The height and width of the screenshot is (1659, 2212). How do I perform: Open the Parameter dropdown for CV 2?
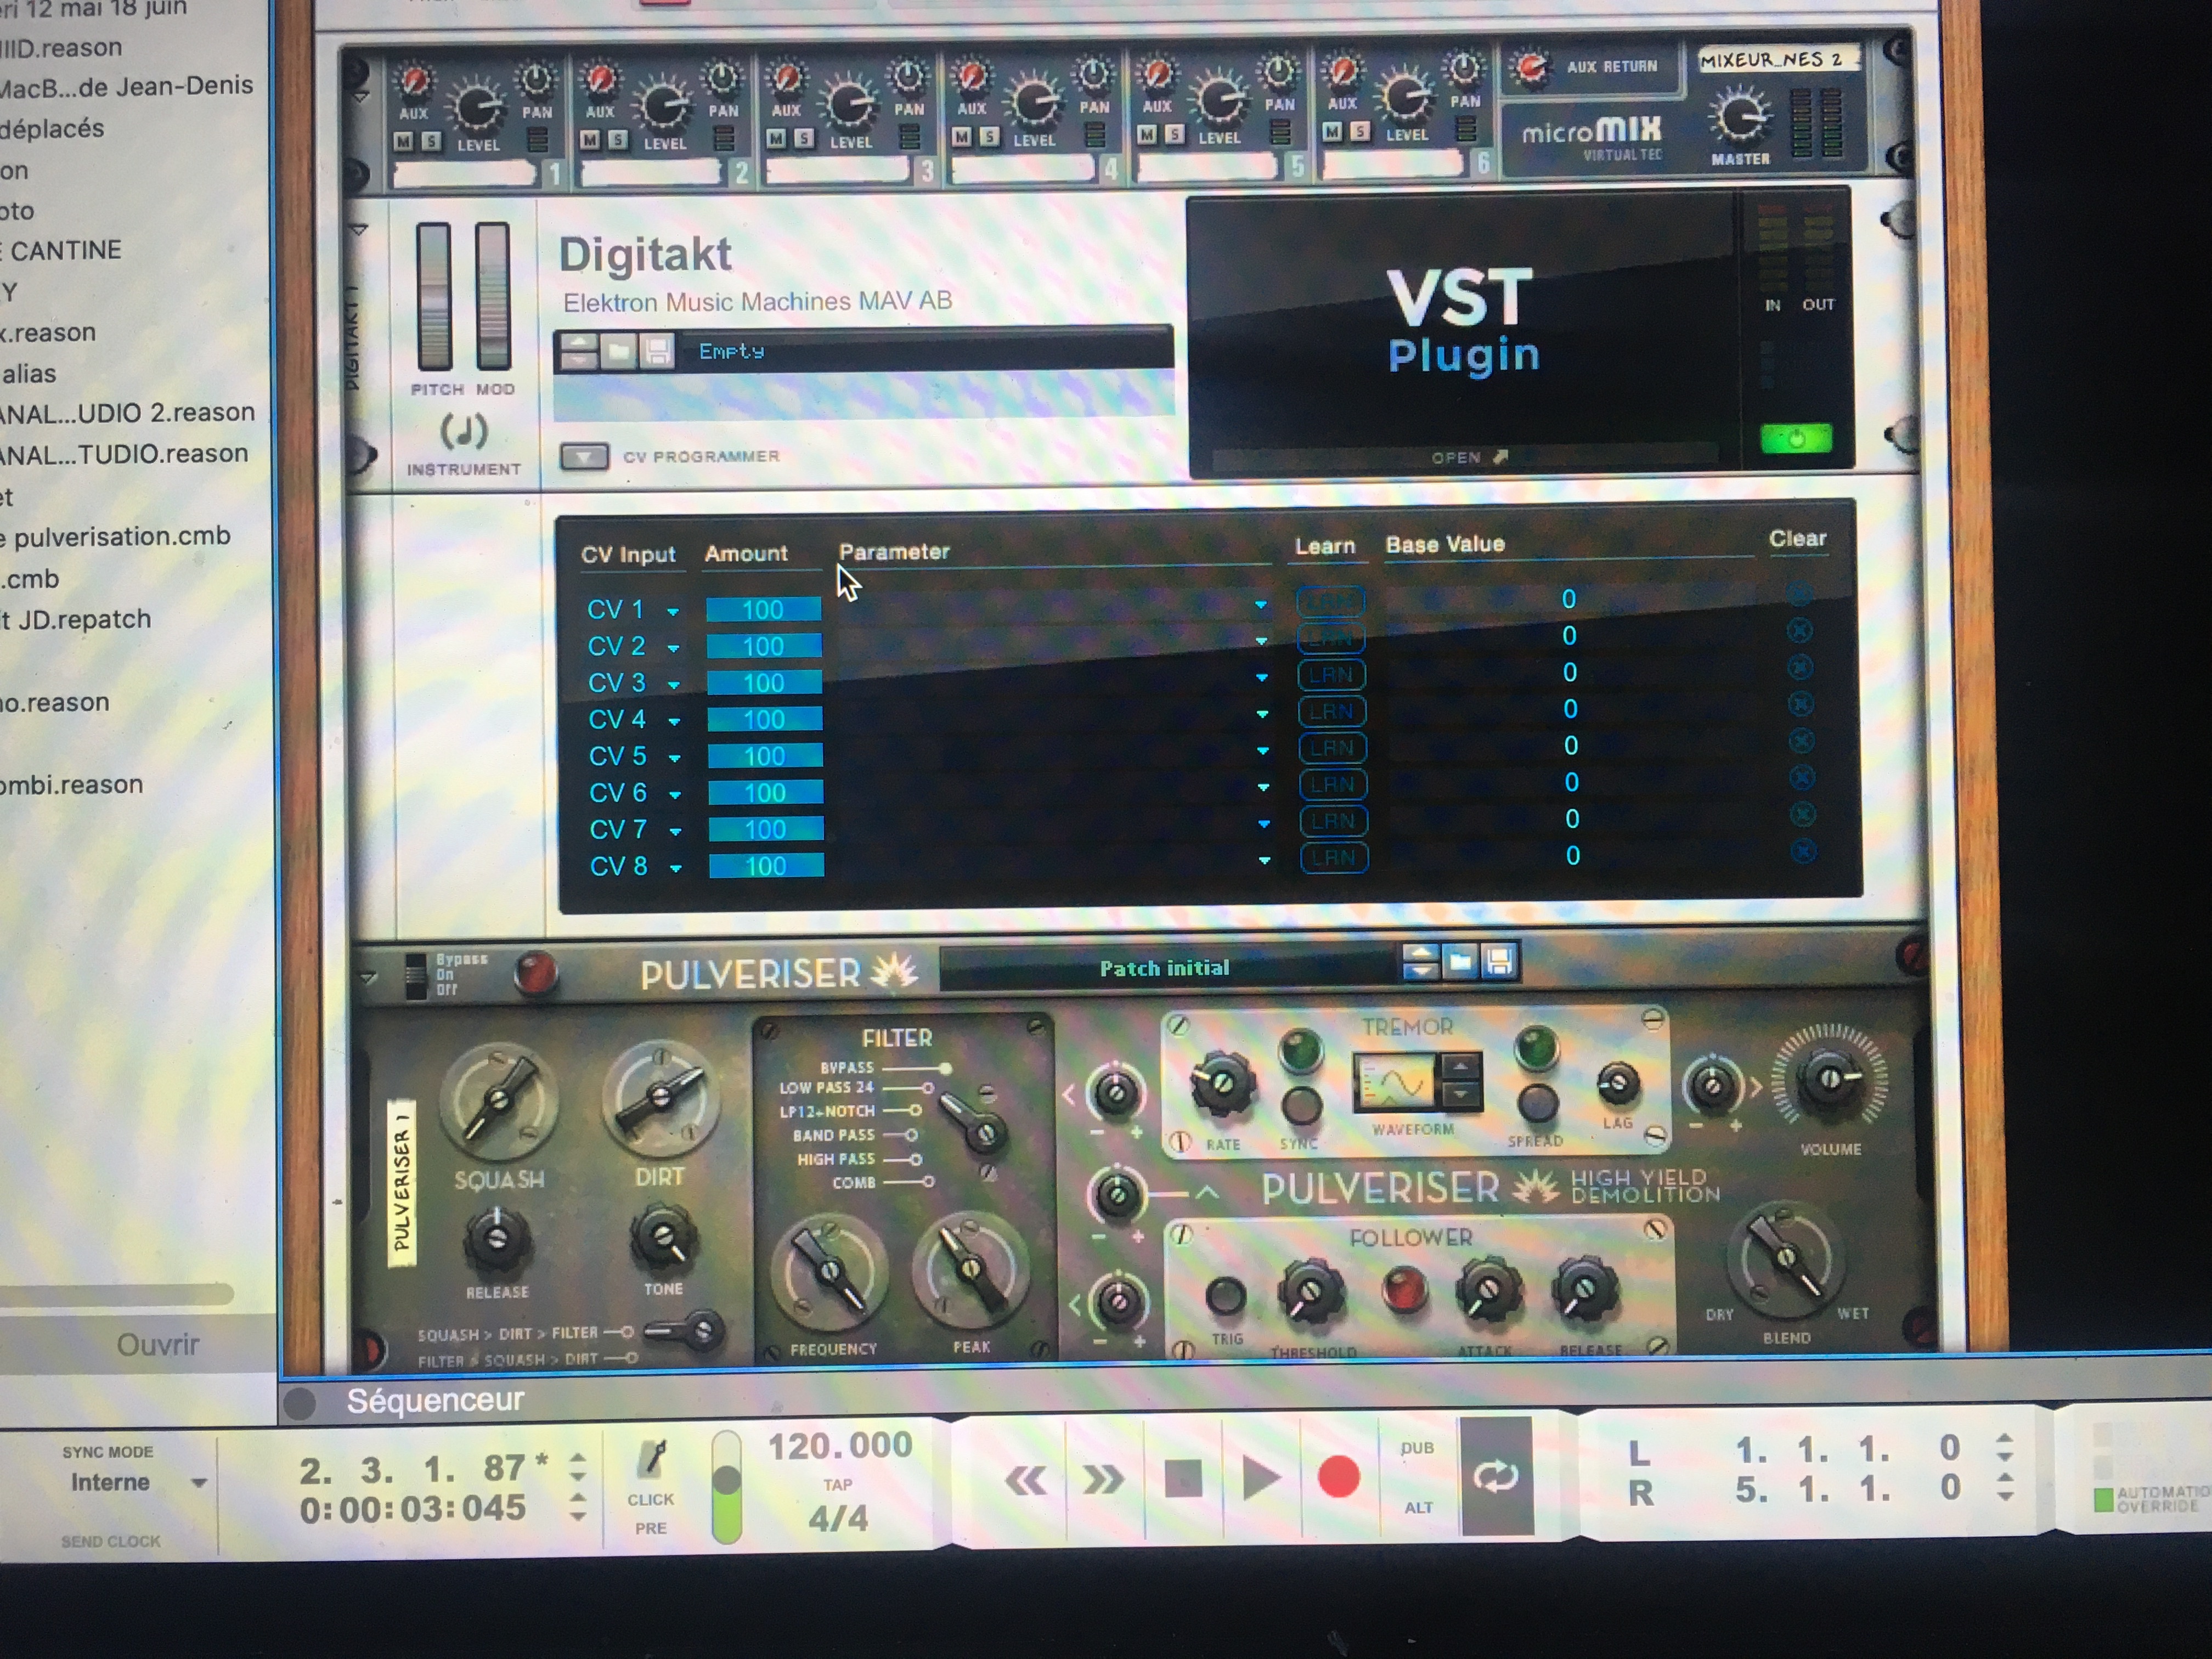[1261, 640]
